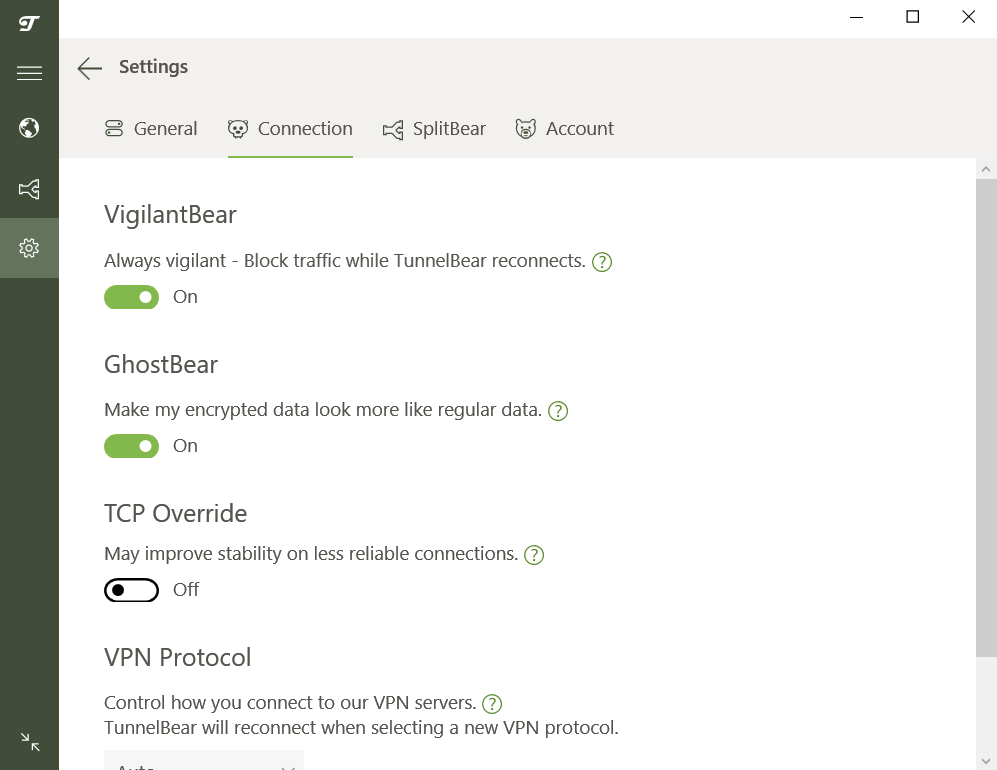Click 'May improve stability' description
The width and height of the screenshot is (997, 770).
click(311, 554)
